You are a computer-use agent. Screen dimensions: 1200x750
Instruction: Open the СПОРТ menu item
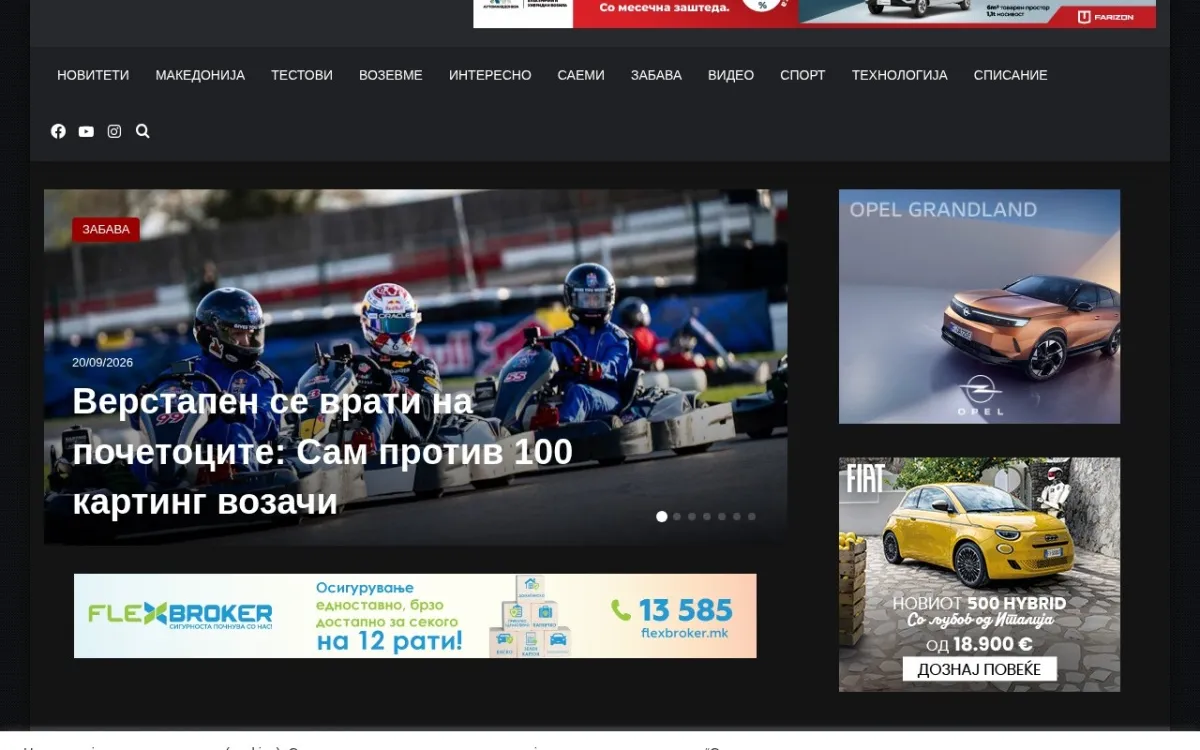point(803,75)
